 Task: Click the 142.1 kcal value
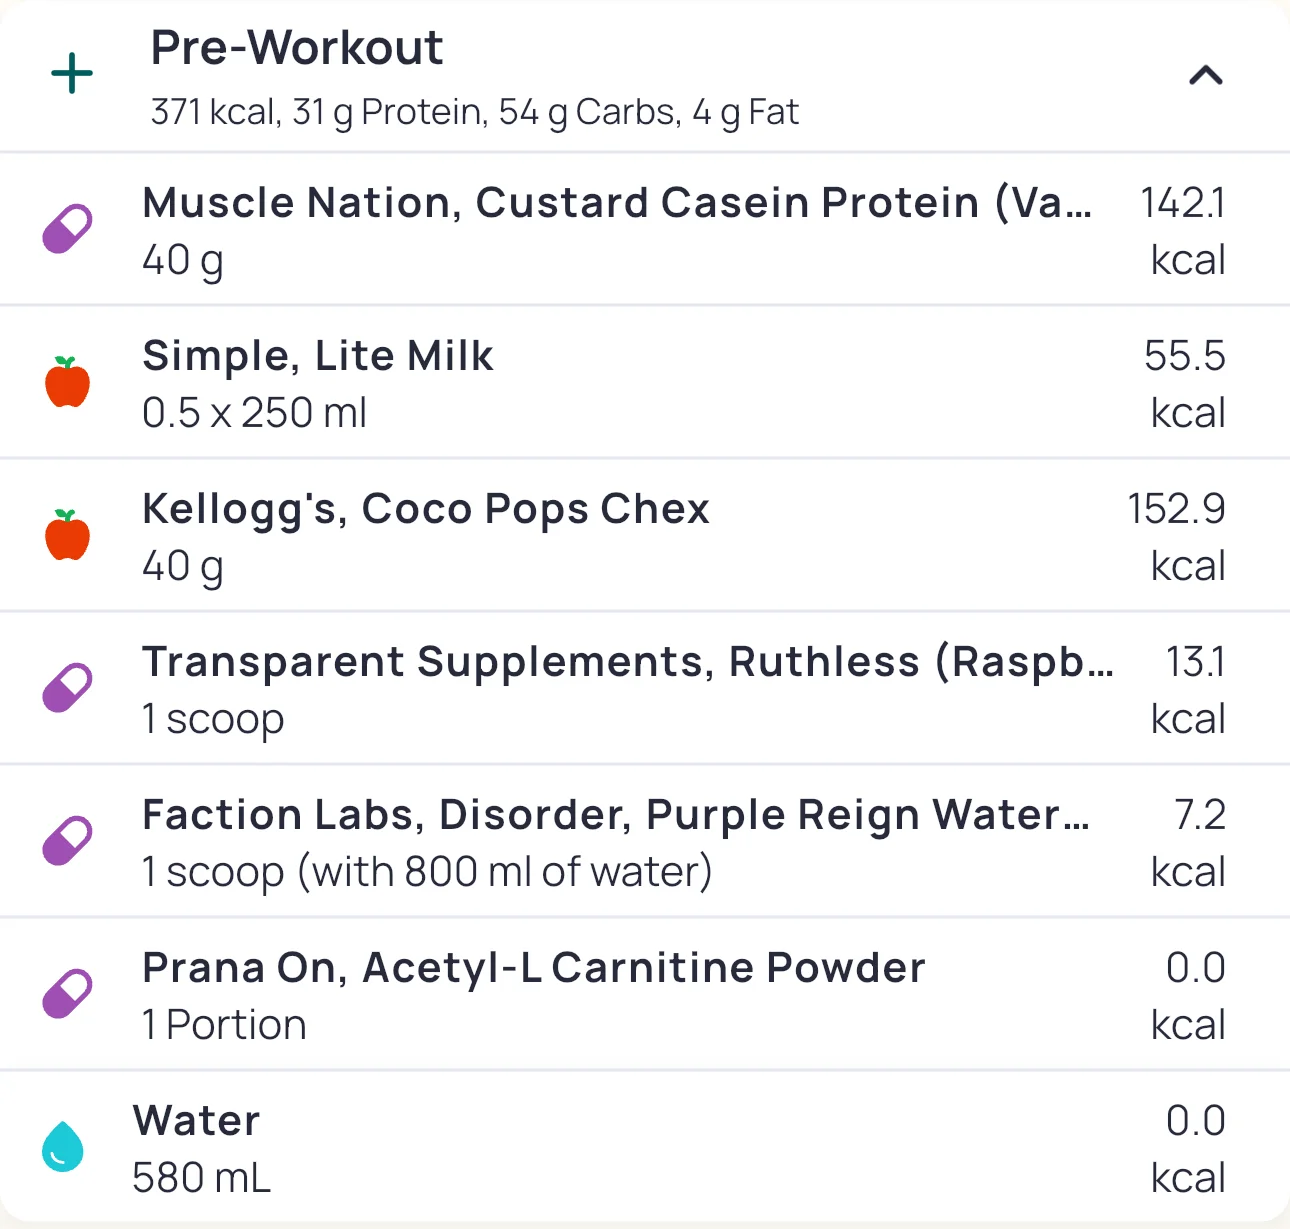pos(1184,230)
